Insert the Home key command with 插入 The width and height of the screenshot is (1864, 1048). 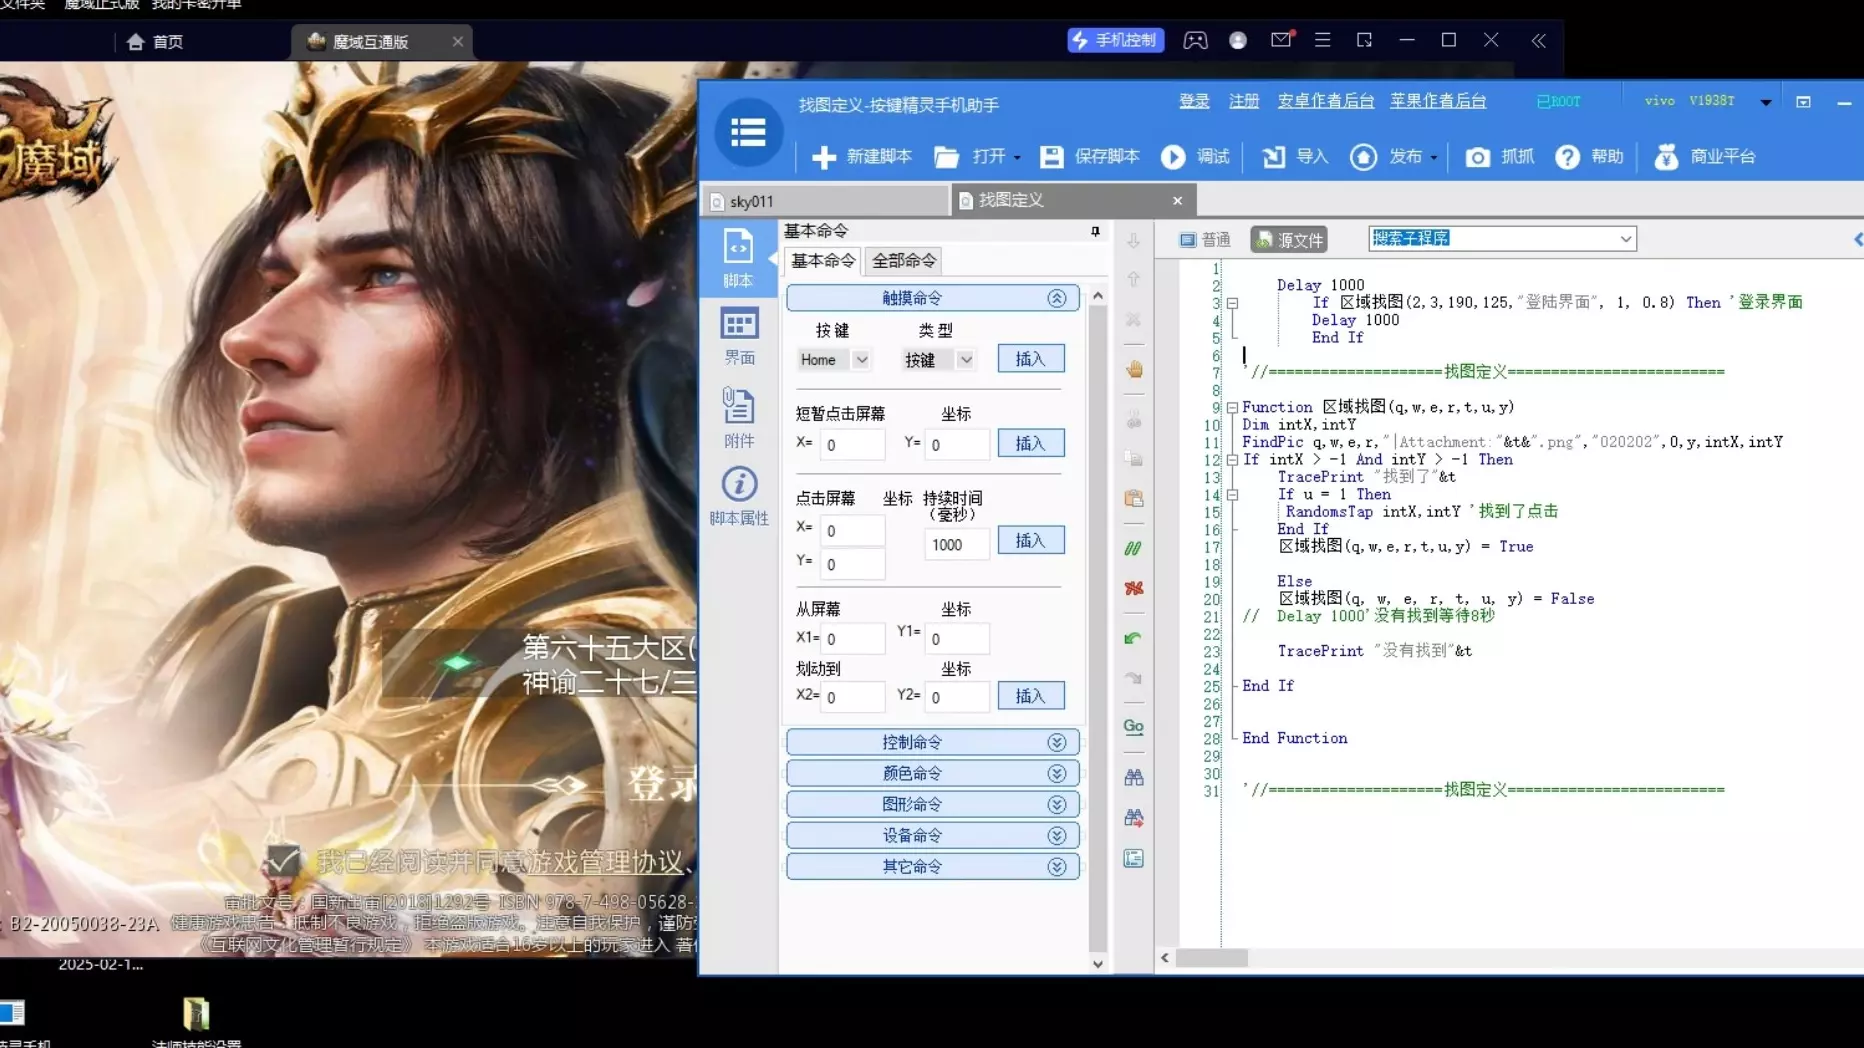[x=1031, y=359]
